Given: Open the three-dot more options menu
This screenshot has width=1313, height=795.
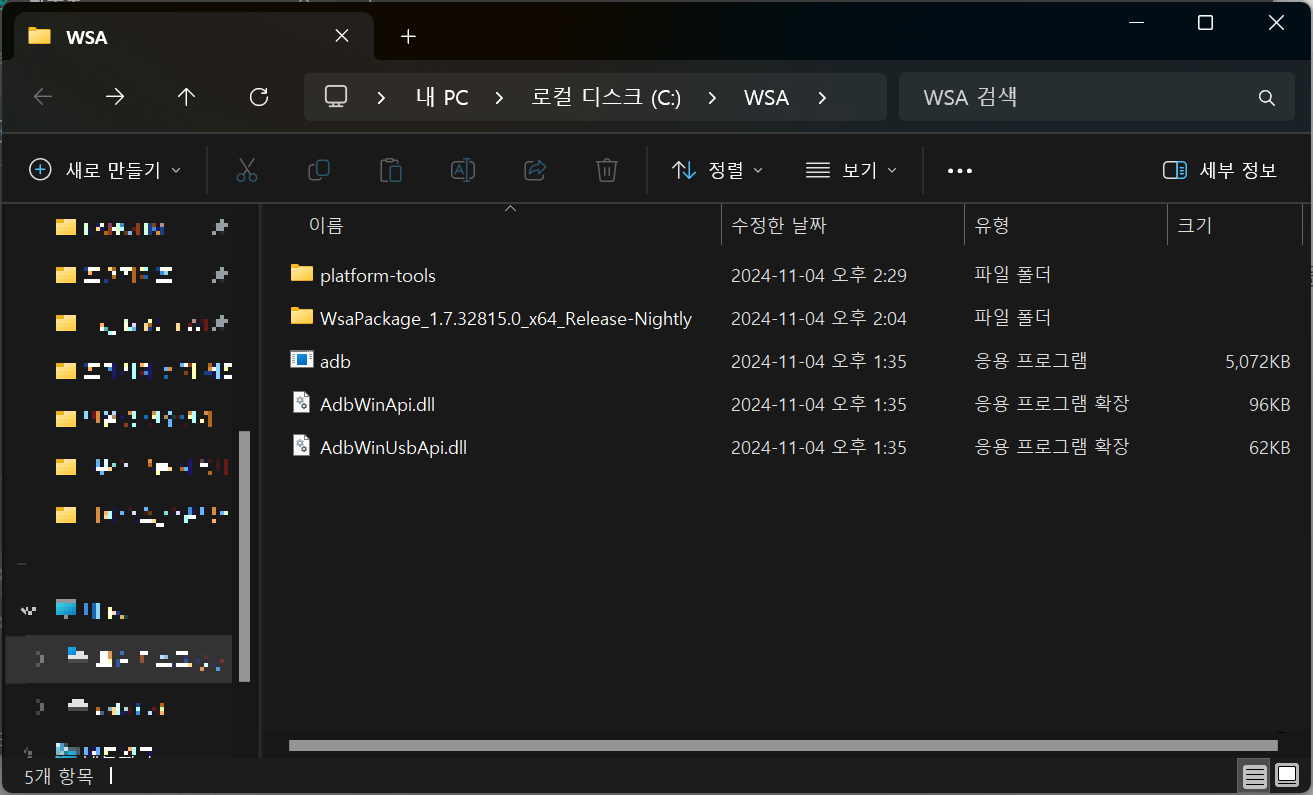Looking at the screenshot, I should click(x=960, y=171).
